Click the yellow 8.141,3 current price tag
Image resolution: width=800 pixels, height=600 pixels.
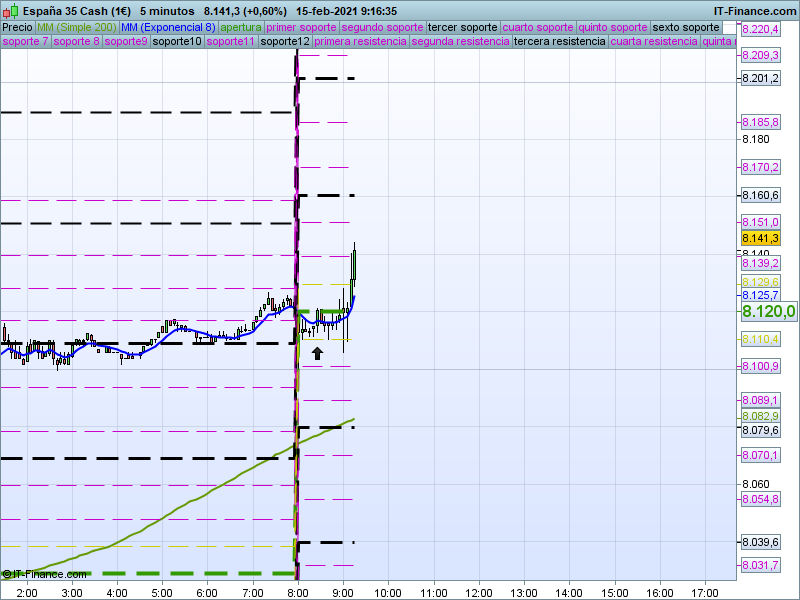[760, 238]
